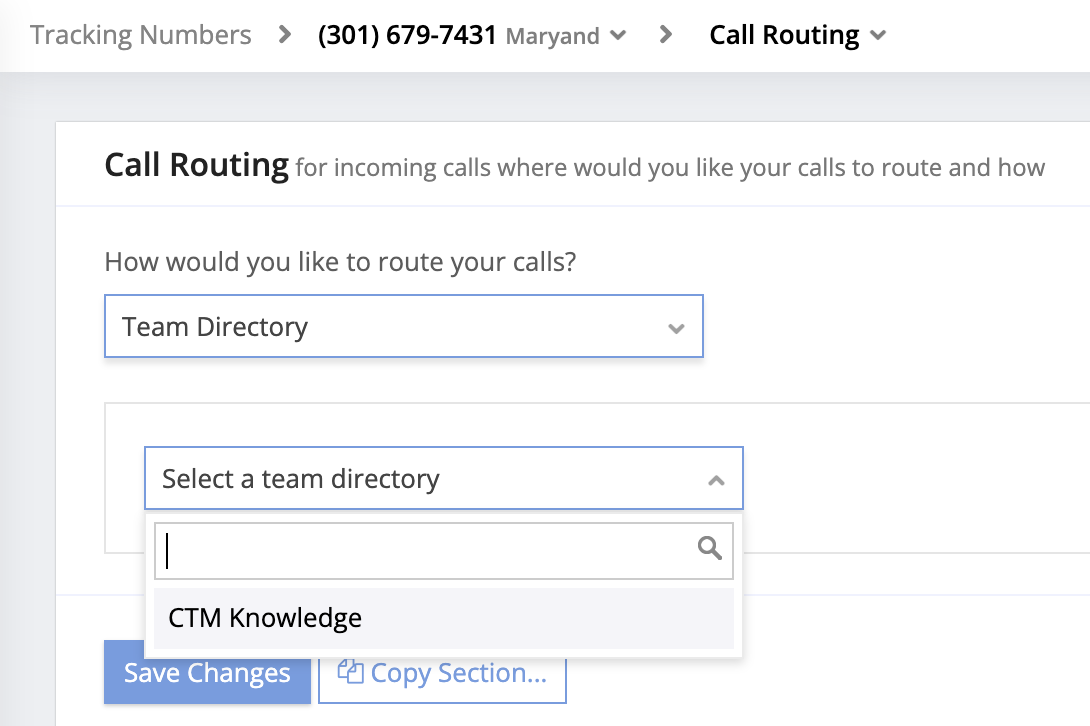Expand the chevron beside Call Routing breadcrumb
1090x726 pixels.
(x=878, y=36)
